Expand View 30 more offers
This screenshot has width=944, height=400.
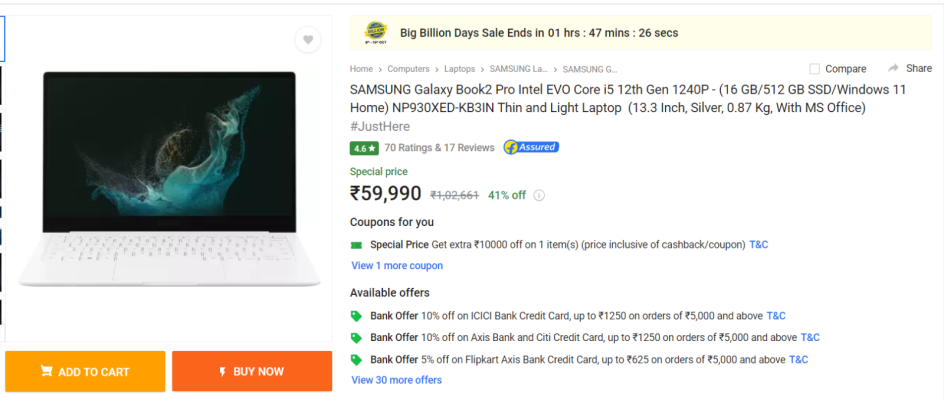click(x=396, y=380)
